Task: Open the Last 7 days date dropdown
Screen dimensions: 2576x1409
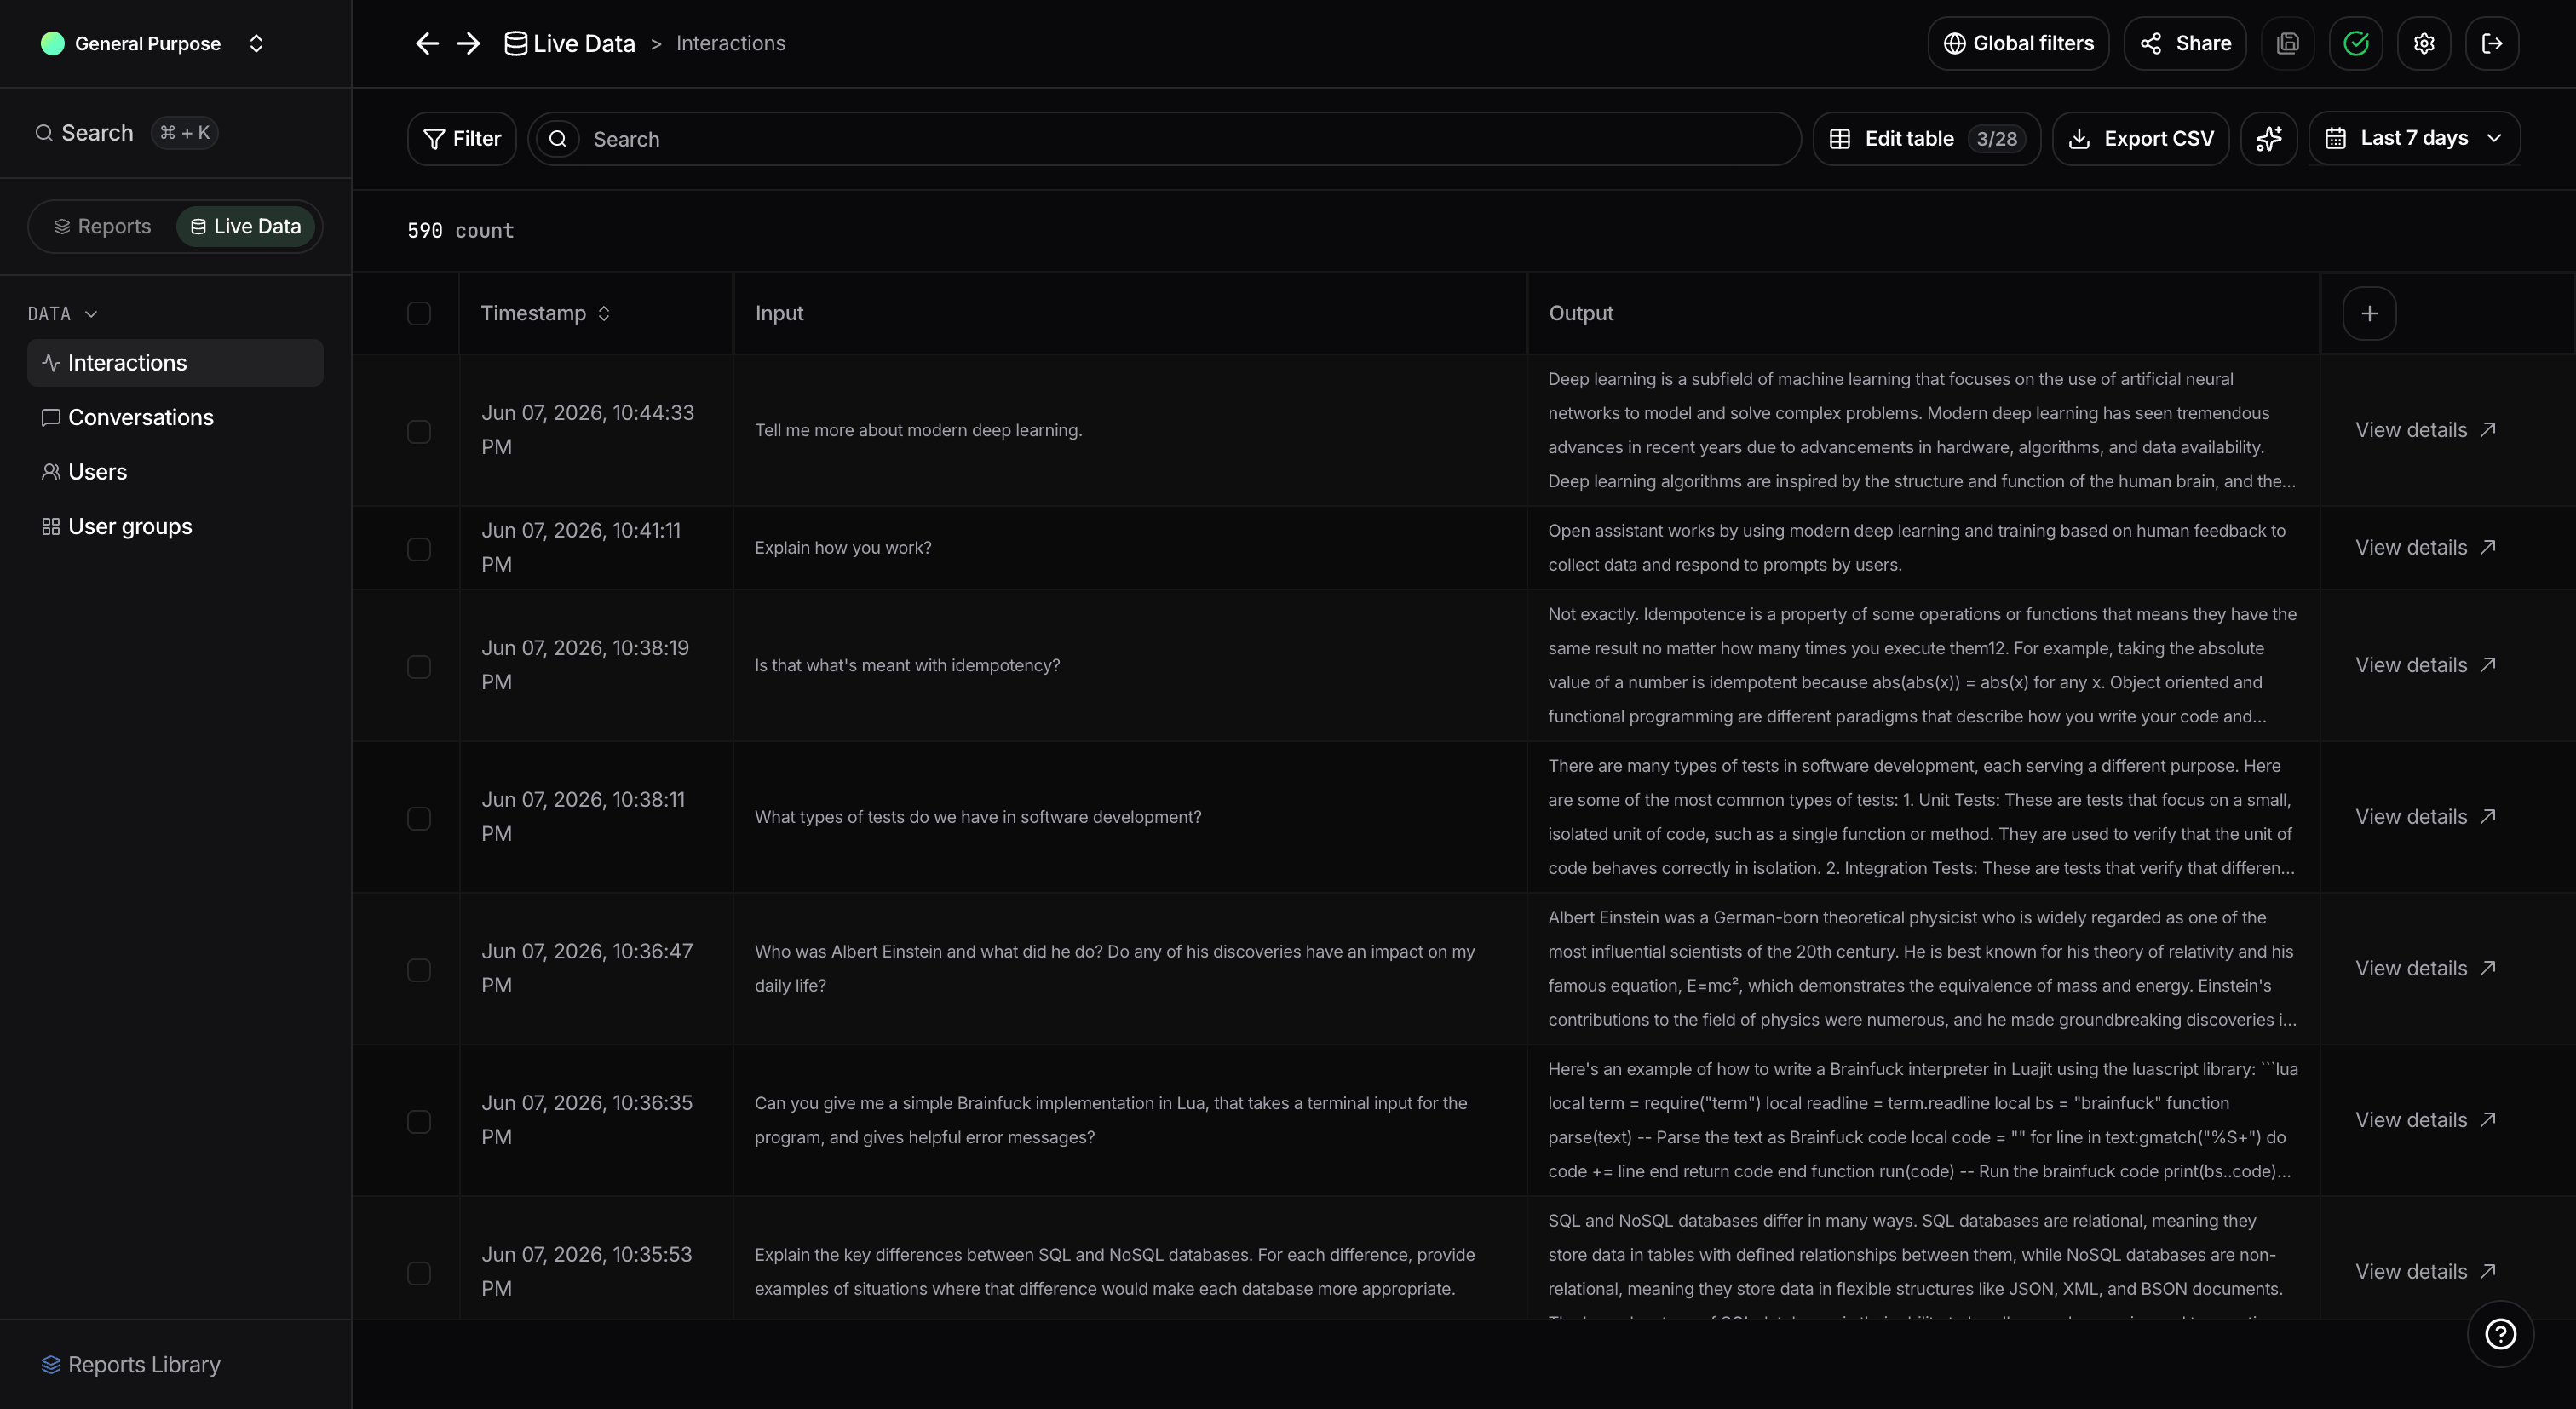Action: click(x=2414, y=138)
